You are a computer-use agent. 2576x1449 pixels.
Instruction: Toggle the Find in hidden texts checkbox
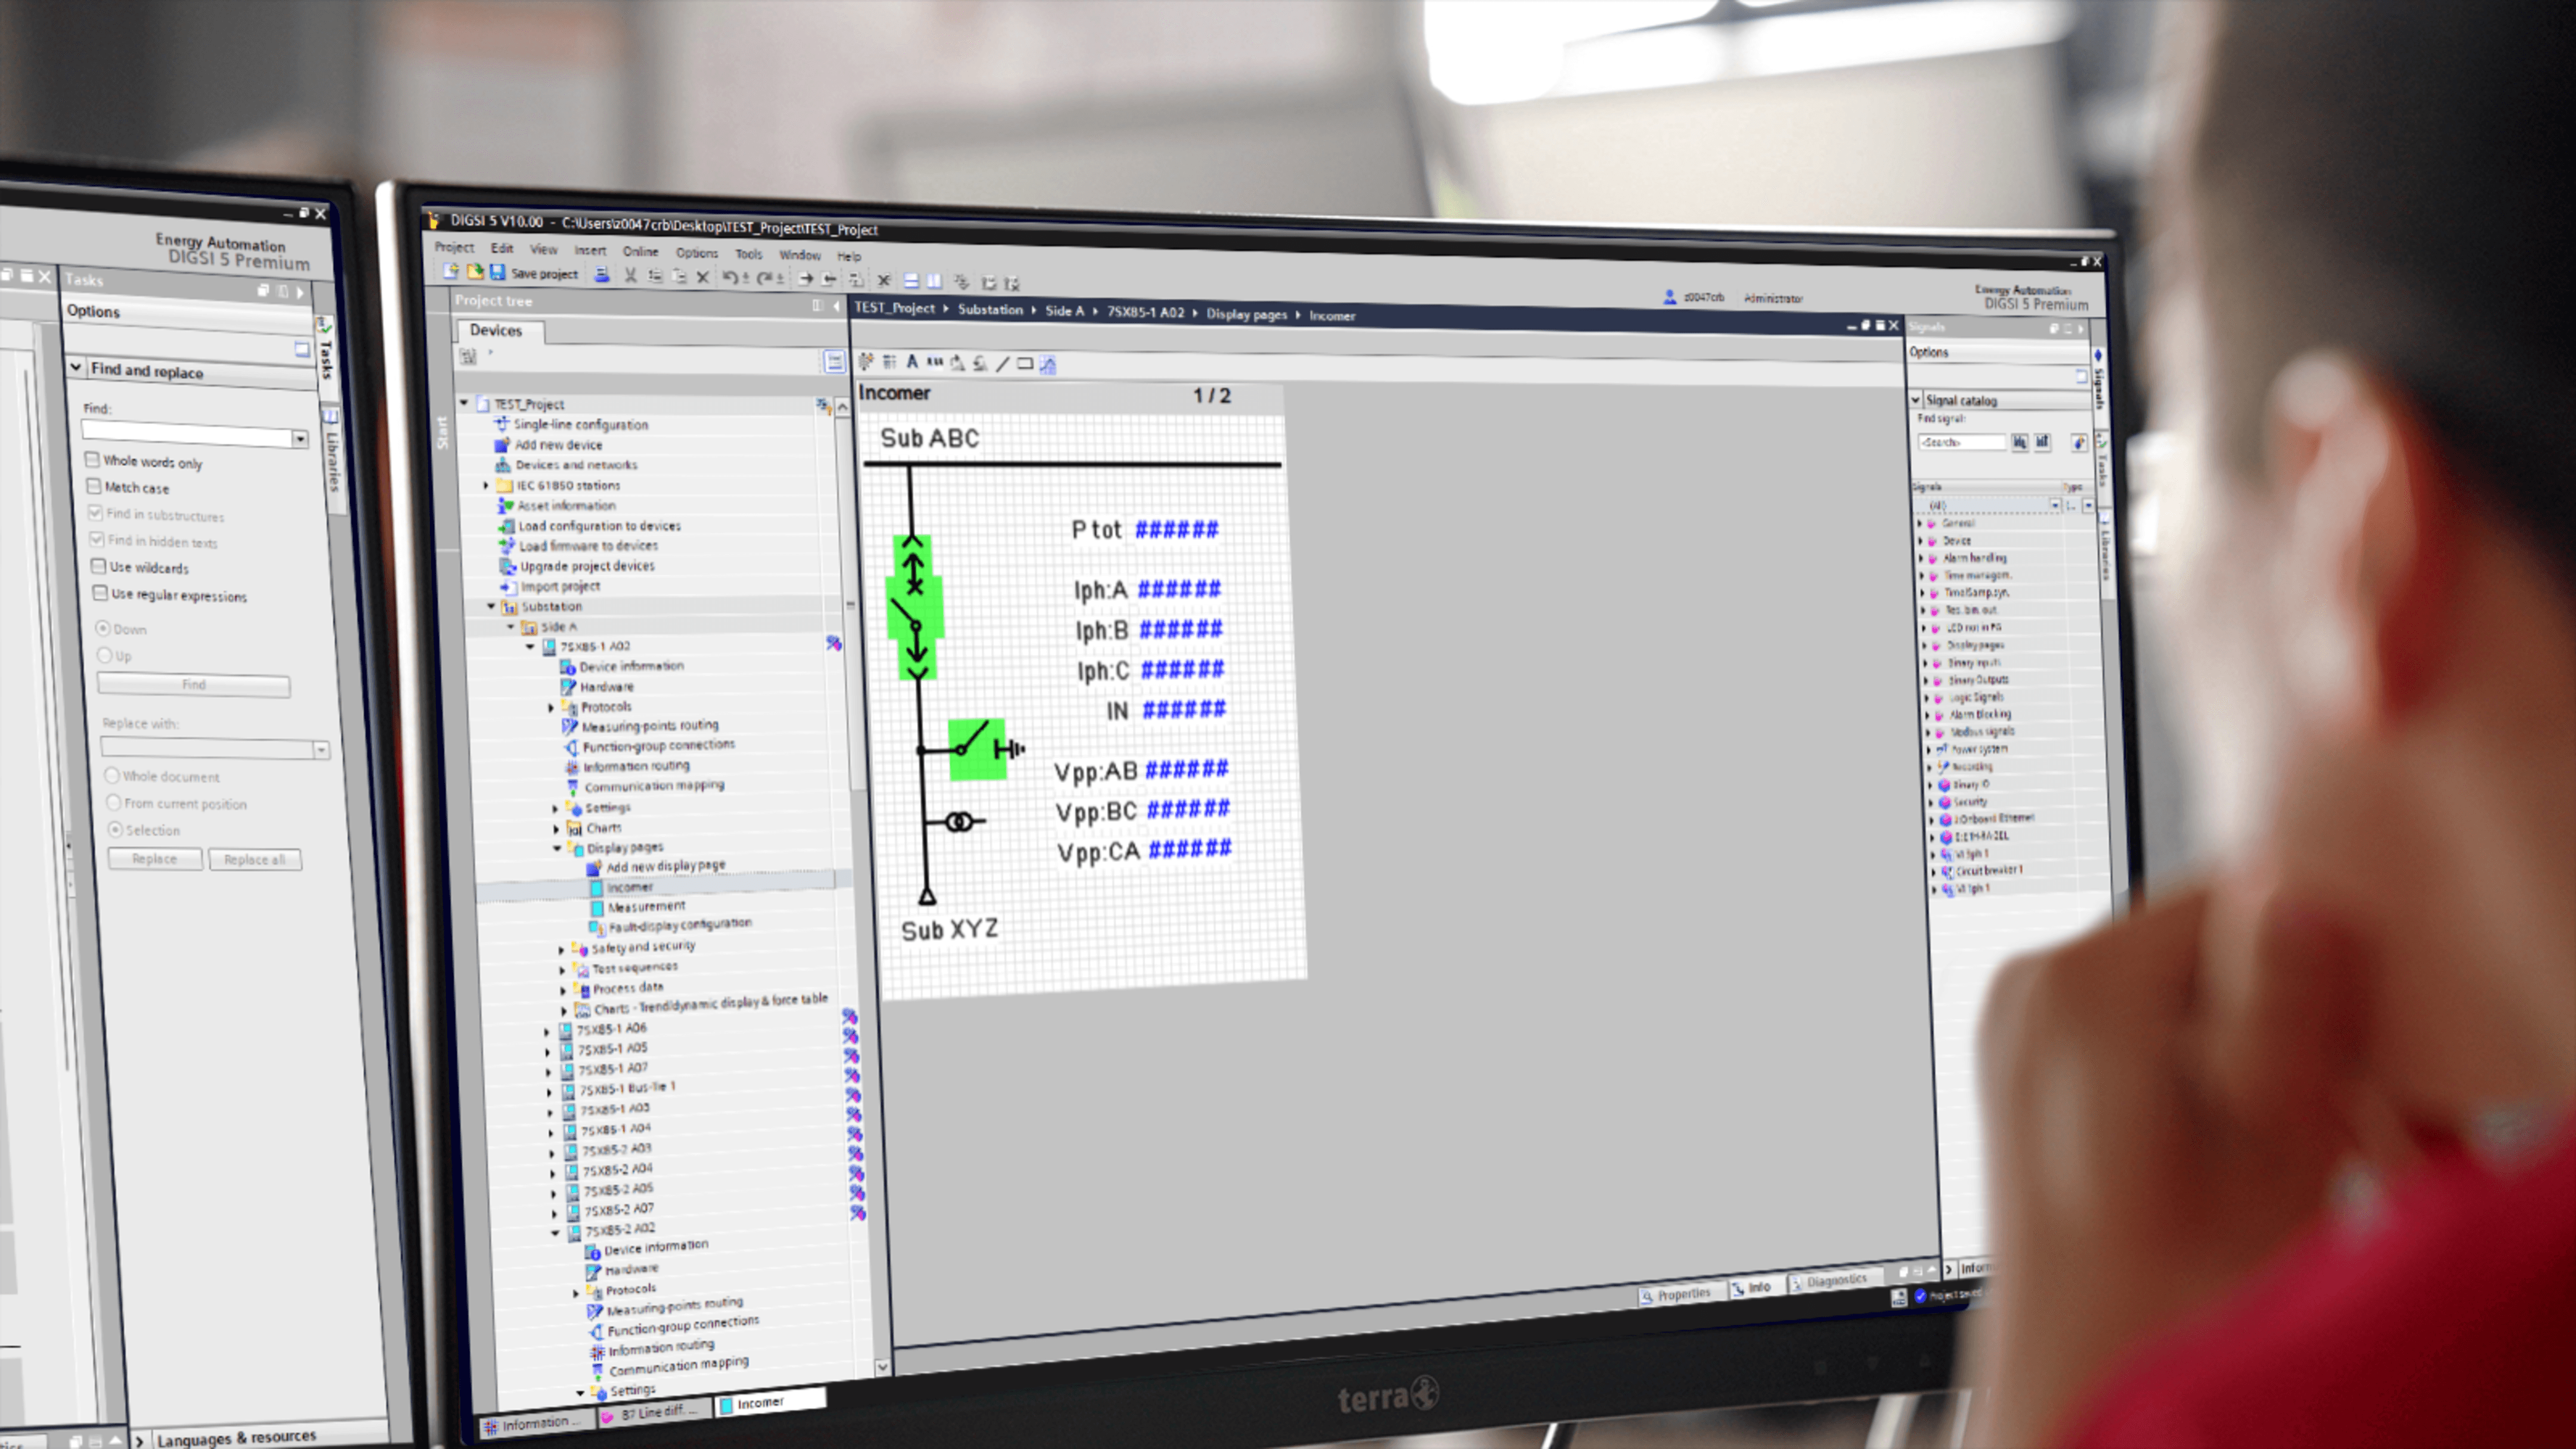click(97, 539)
